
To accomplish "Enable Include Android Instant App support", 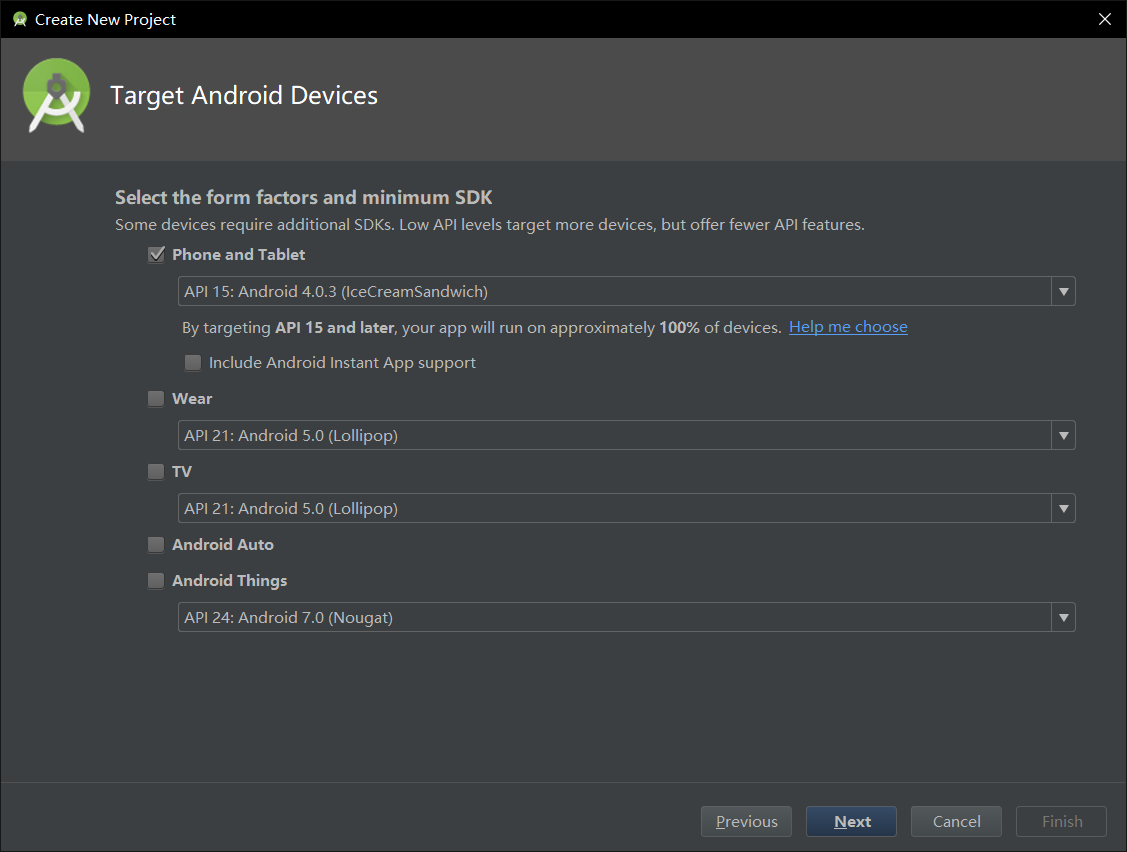I will click(x=193, y=363).
